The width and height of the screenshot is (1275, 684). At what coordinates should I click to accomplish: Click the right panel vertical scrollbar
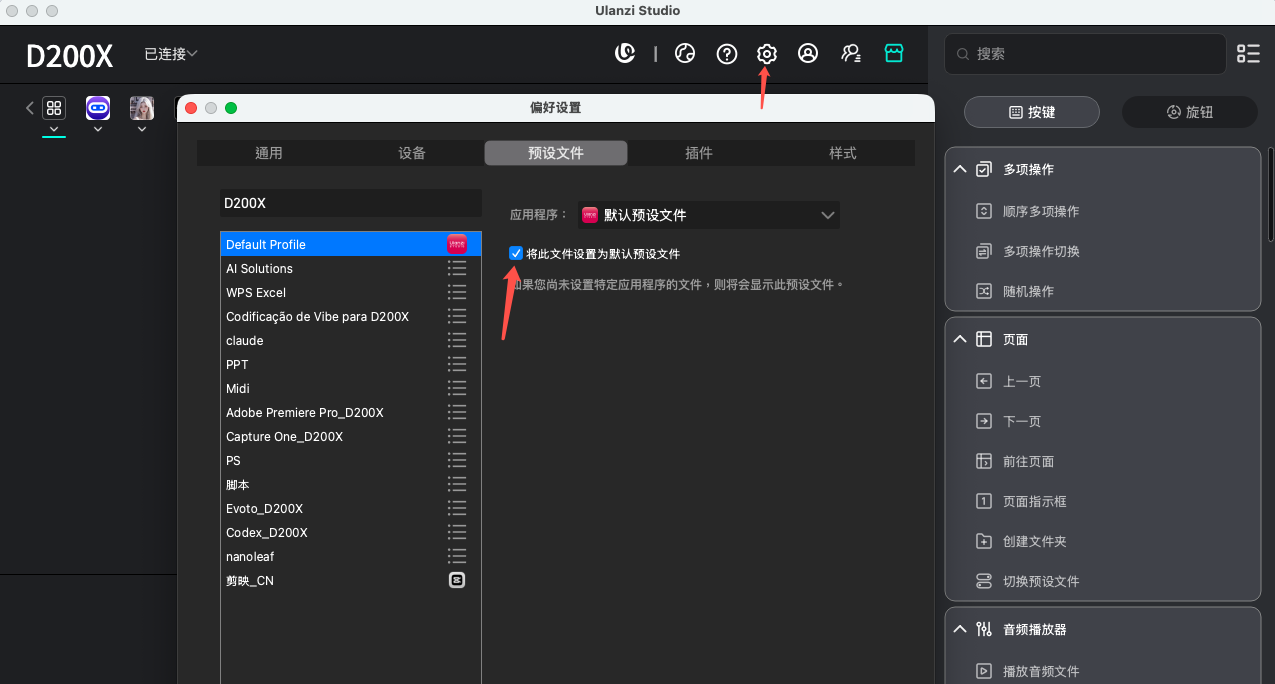1271,195
